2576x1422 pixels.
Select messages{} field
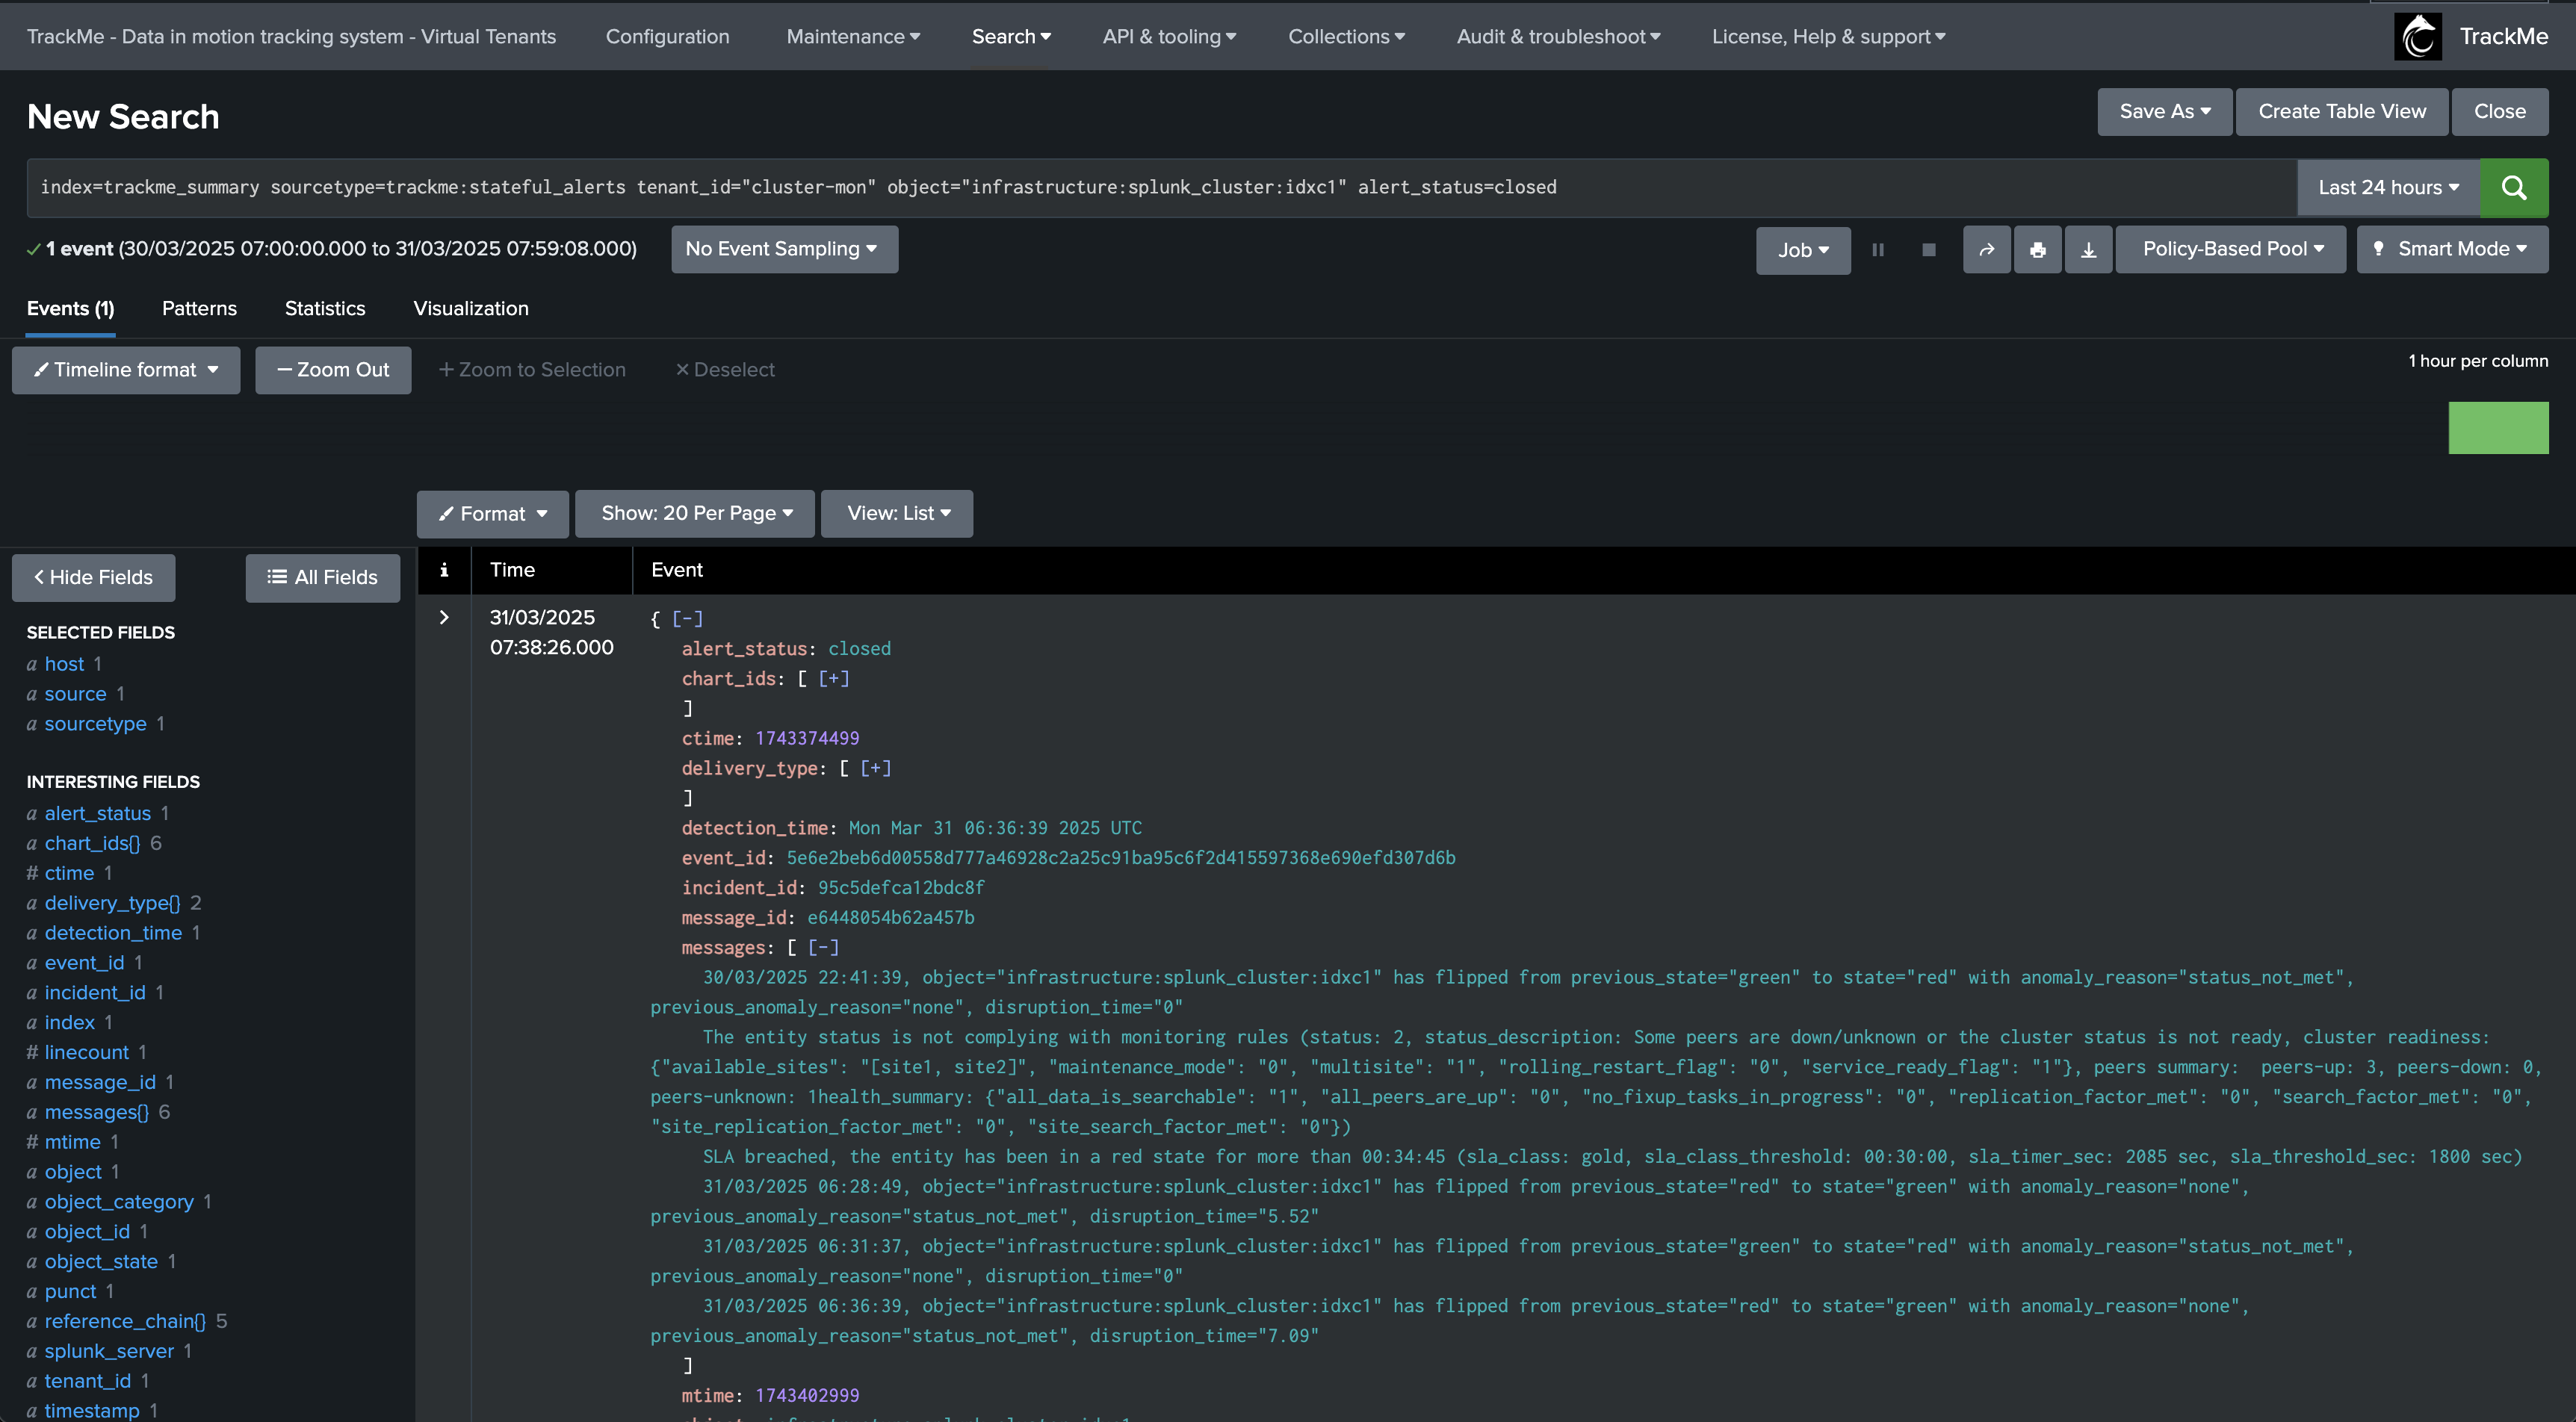coord(96,1112)
